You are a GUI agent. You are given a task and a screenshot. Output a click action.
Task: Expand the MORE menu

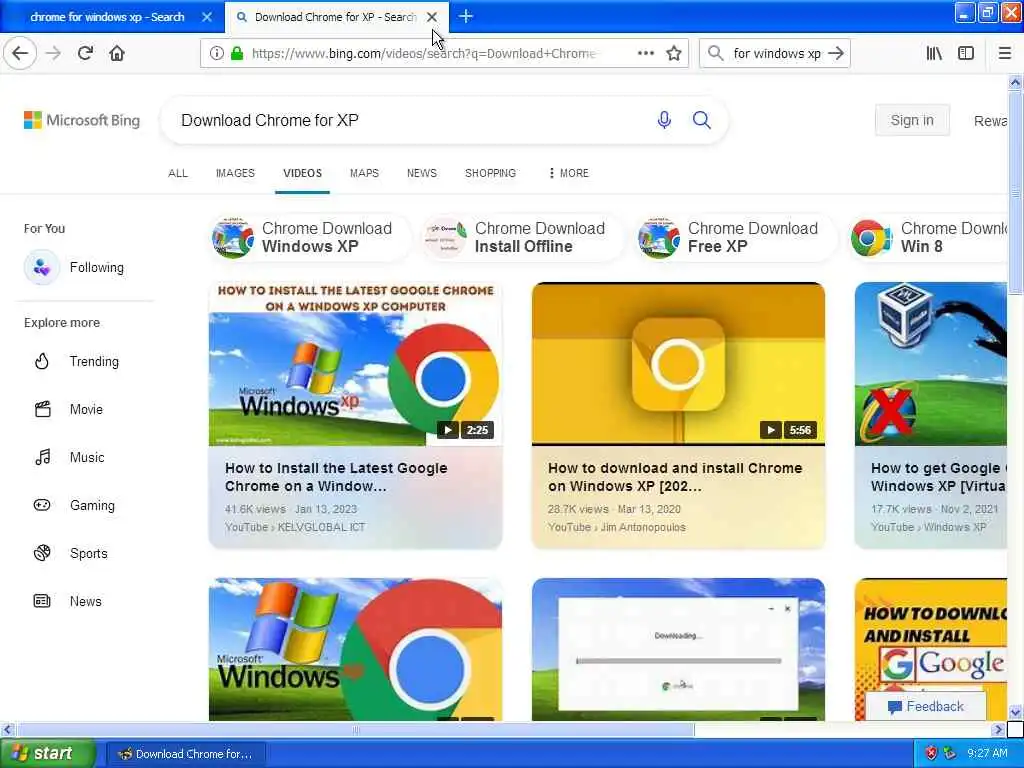tap(568, 173)
